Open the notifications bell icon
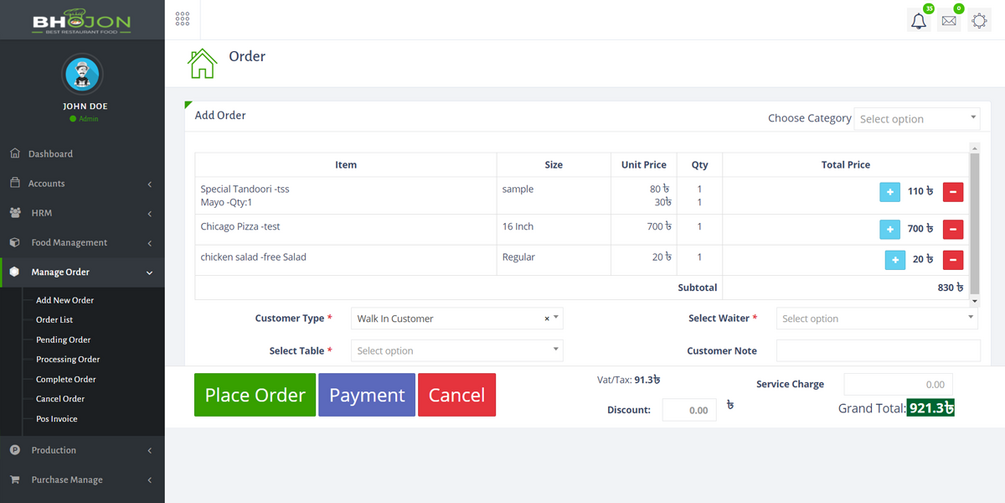Screen dimensions: 1005x503 click(x=918, y=21)
